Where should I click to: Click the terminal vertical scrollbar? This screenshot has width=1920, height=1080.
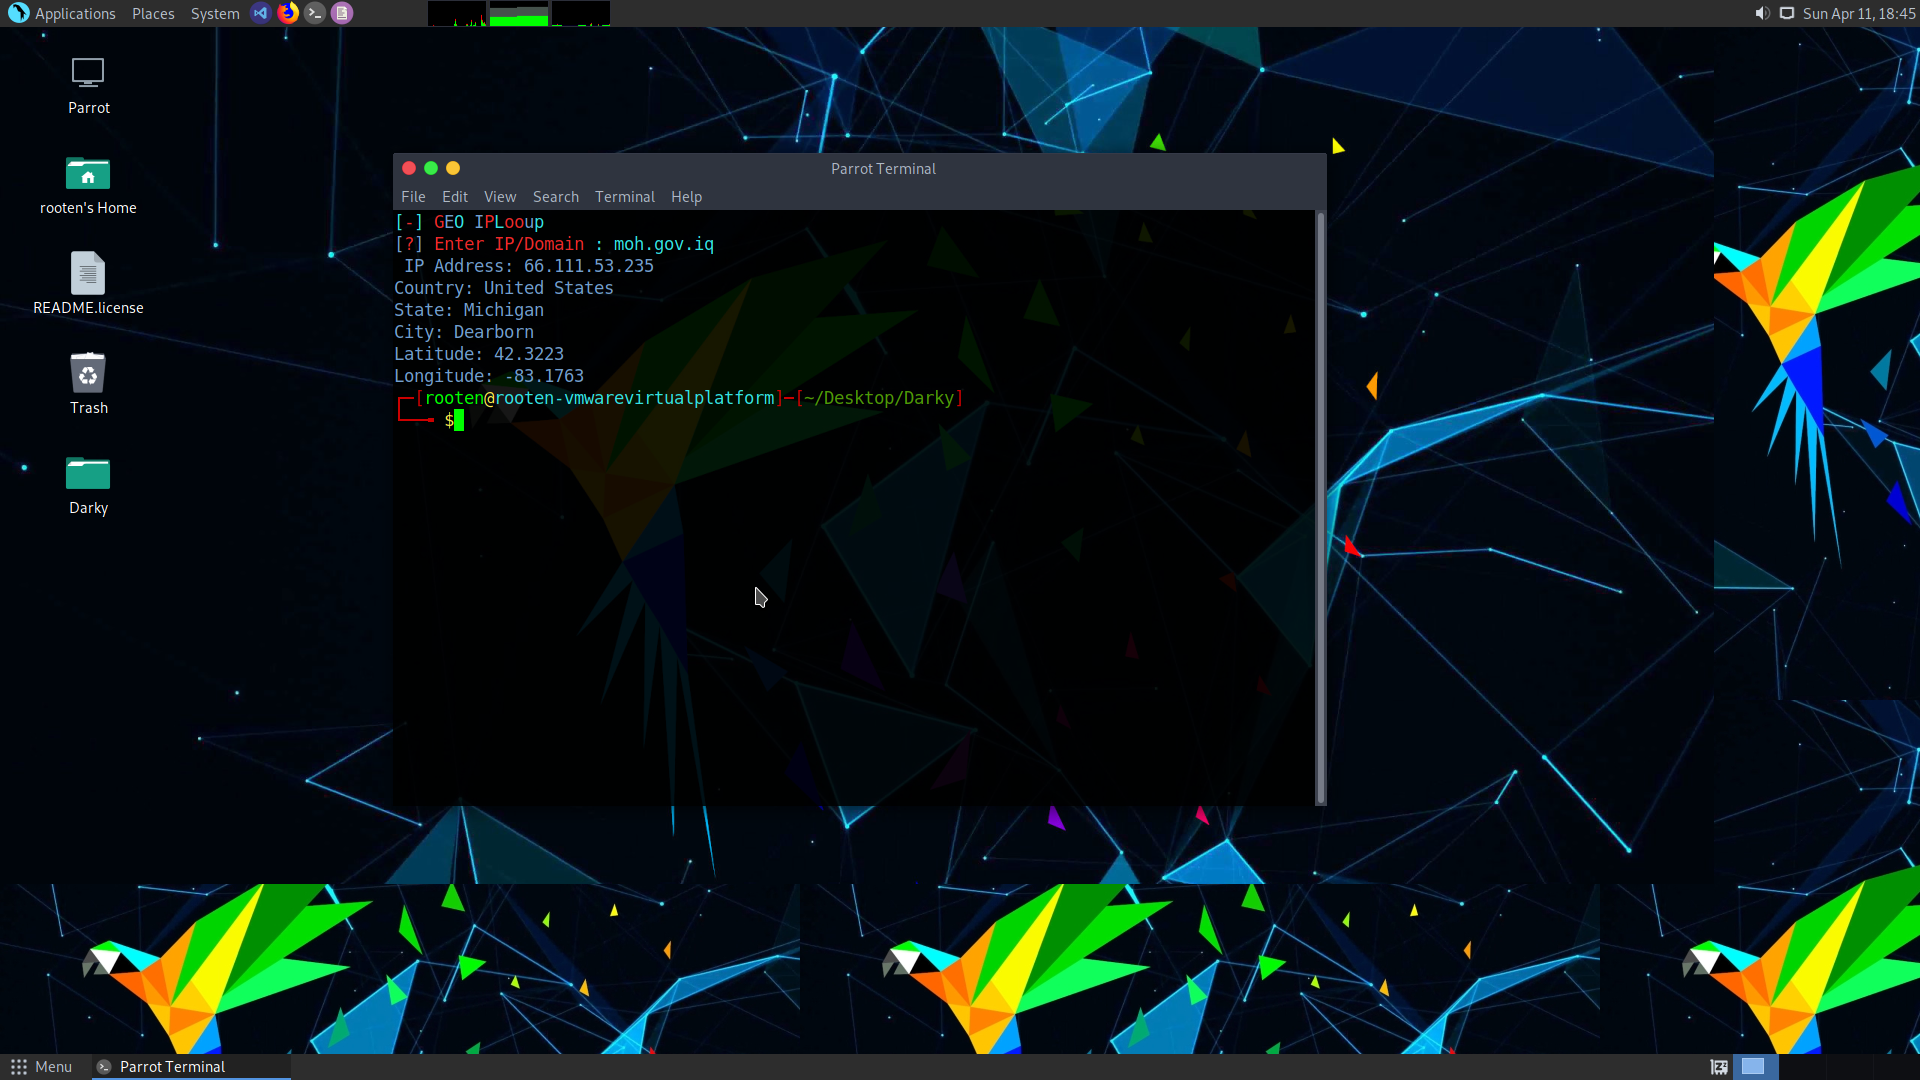[1320, 508]
